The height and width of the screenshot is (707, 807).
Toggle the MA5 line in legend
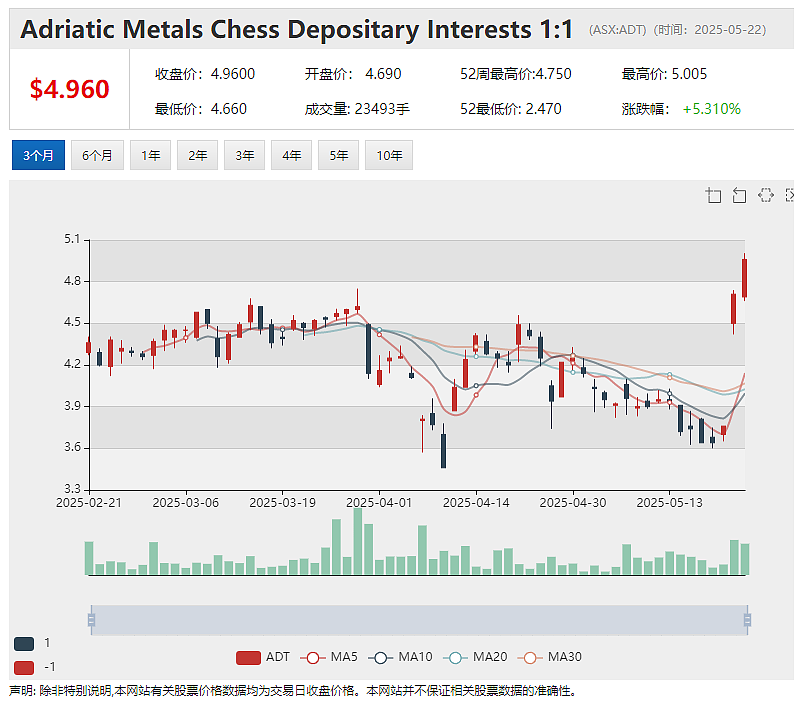[x=329, y=657]
